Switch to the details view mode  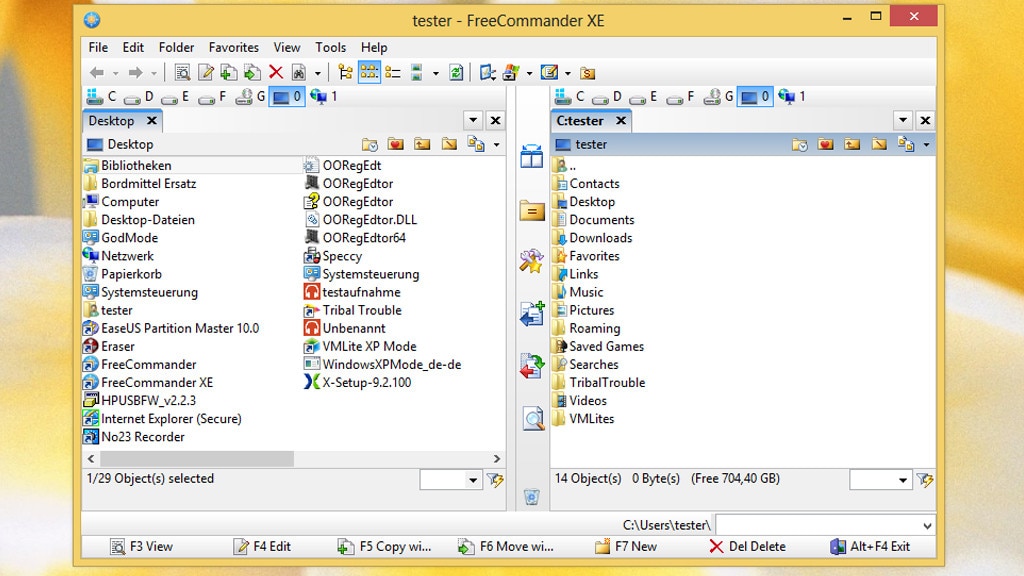coord(393,72)
